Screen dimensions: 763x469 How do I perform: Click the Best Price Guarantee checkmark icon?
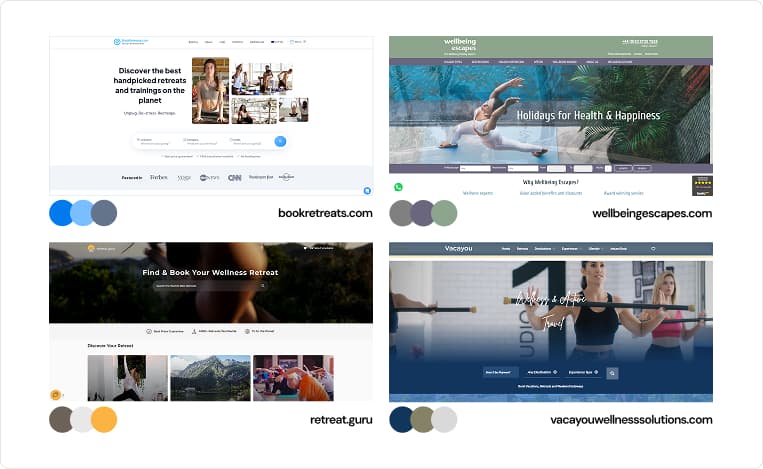click(x=149, y=331)
